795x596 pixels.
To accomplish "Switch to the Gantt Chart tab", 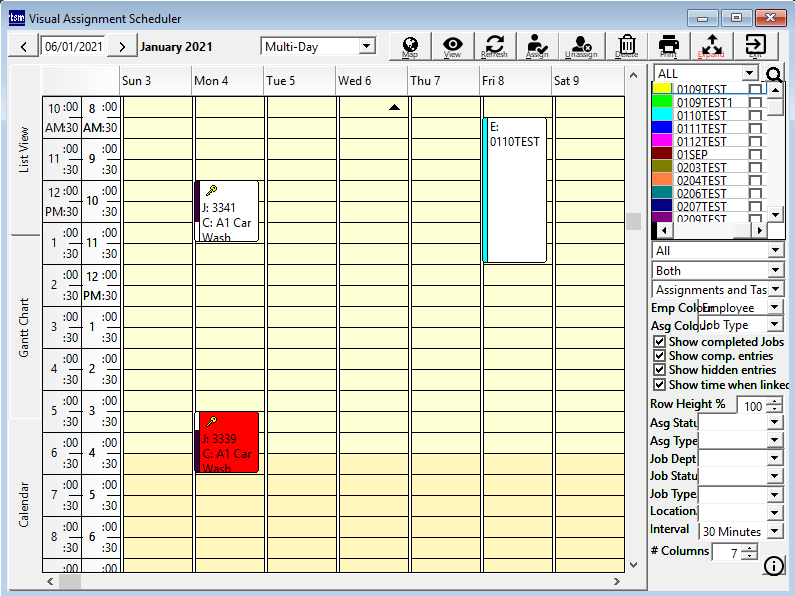I will [x=25, y=327].
